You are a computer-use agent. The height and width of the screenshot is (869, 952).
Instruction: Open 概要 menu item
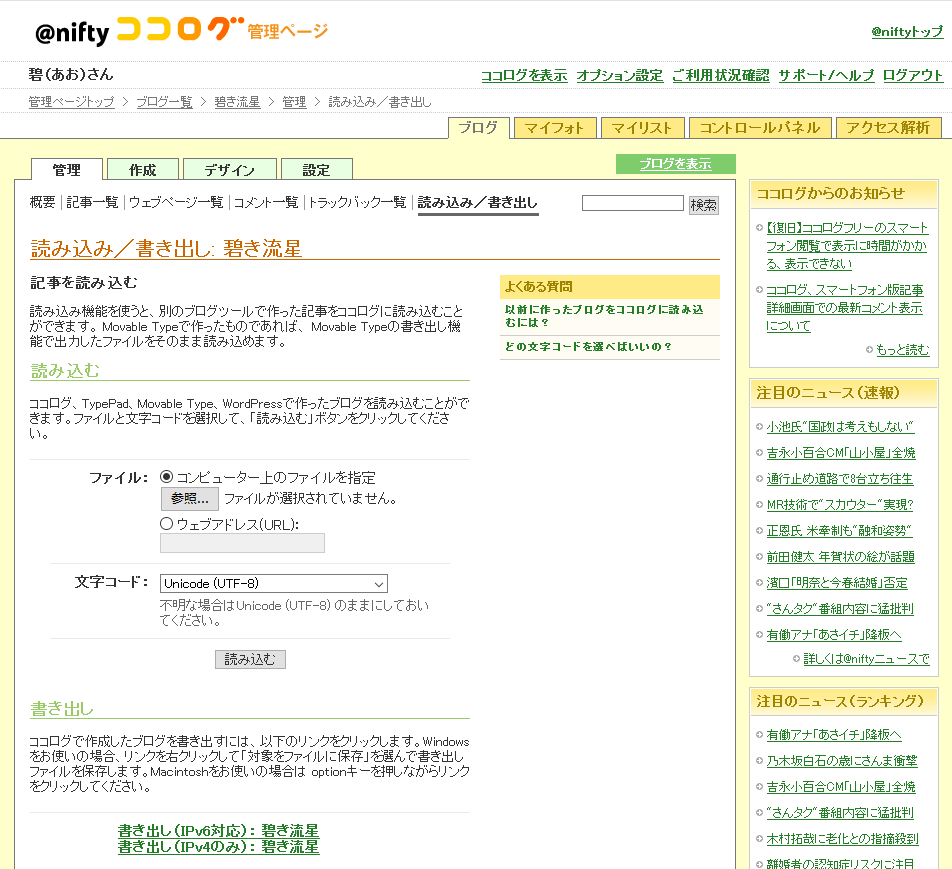pos(42,202)
